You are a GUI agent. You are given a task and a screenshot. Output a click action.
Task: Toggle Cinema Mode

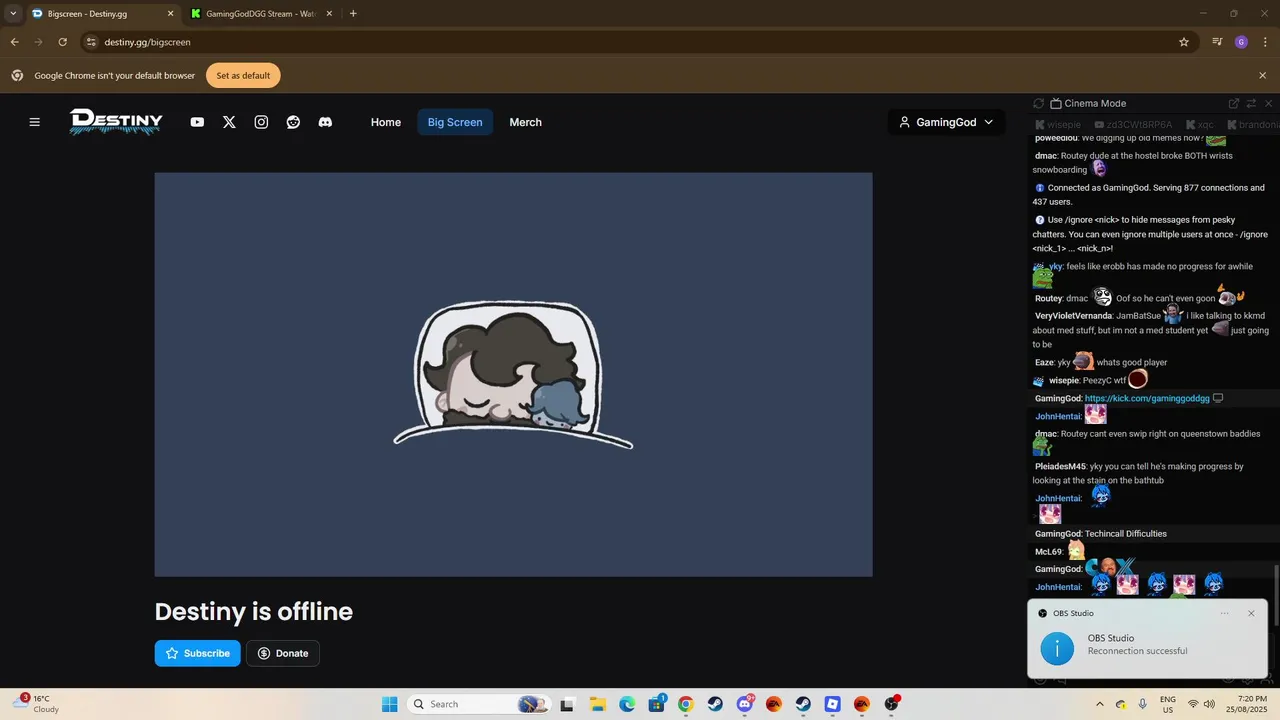click(1088, 103)
